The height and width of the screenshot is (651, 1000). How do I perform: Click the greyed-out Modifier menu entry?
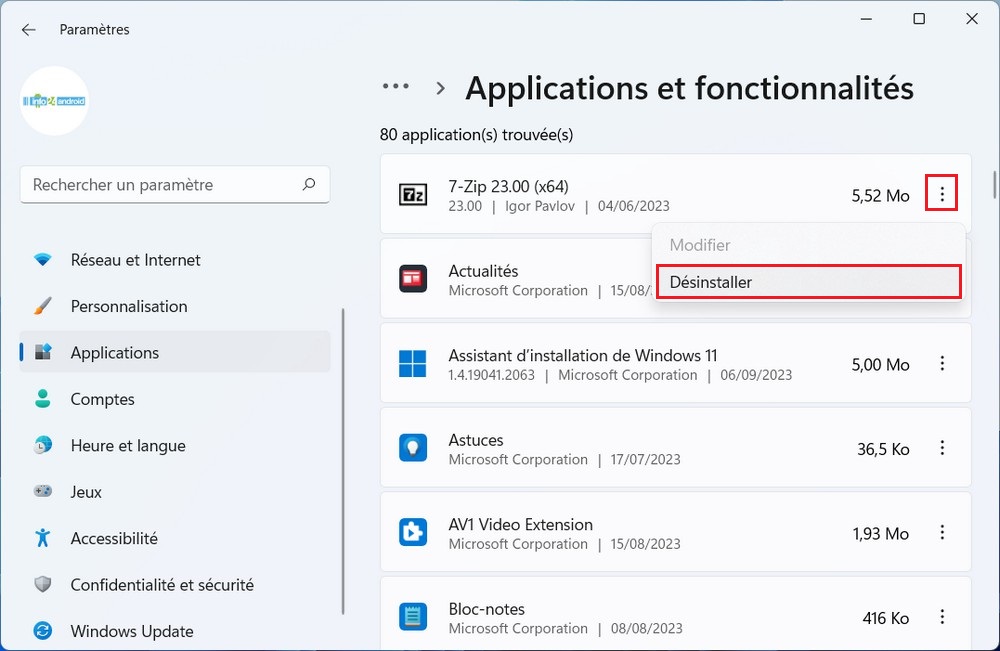tap(808, 245)
